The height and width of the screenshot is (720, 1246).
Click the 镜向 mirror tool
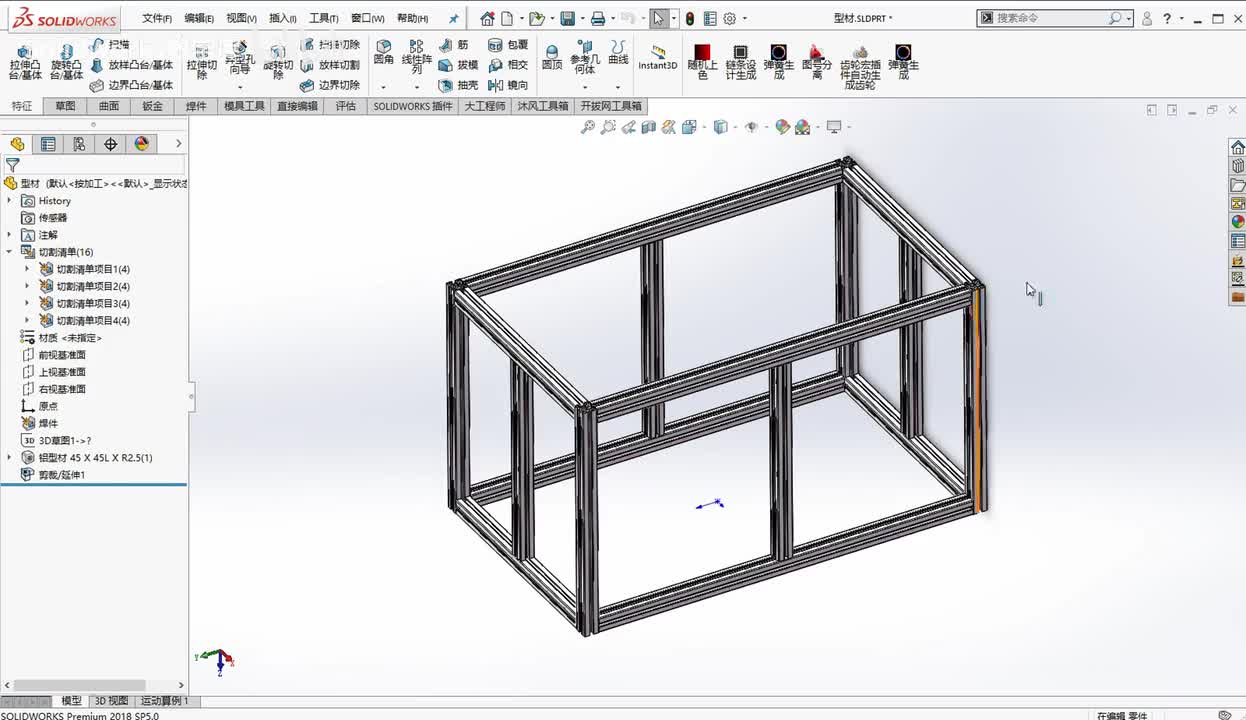tap(508, 85)
